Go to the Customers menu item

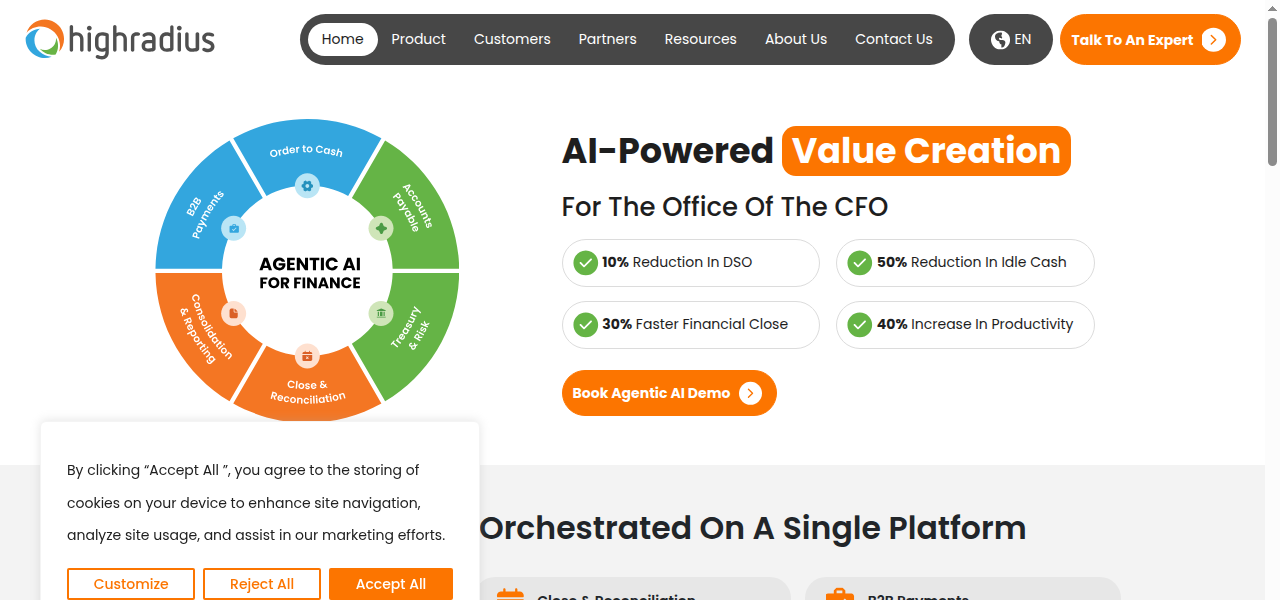512,40
